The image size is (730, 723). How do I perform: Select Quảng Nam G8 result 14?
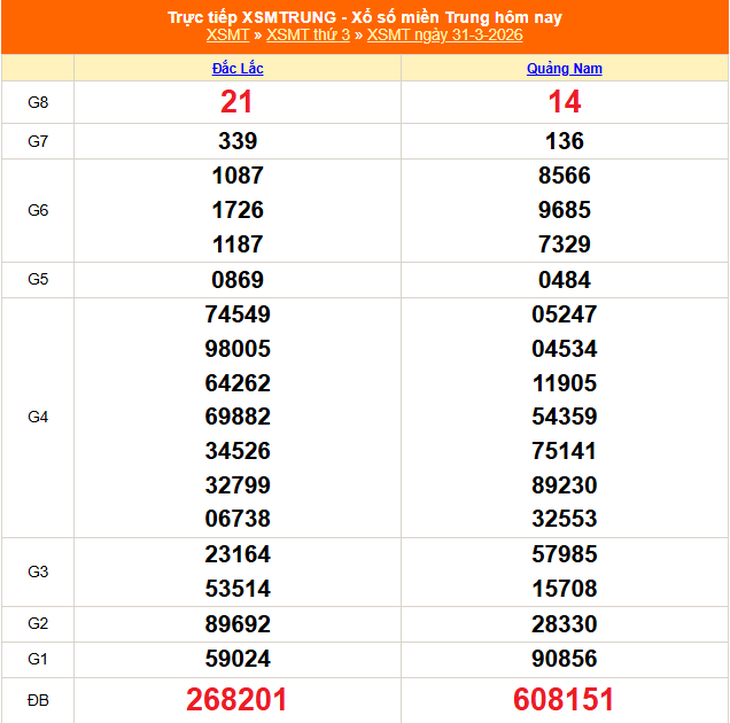(x=564, y=102)
